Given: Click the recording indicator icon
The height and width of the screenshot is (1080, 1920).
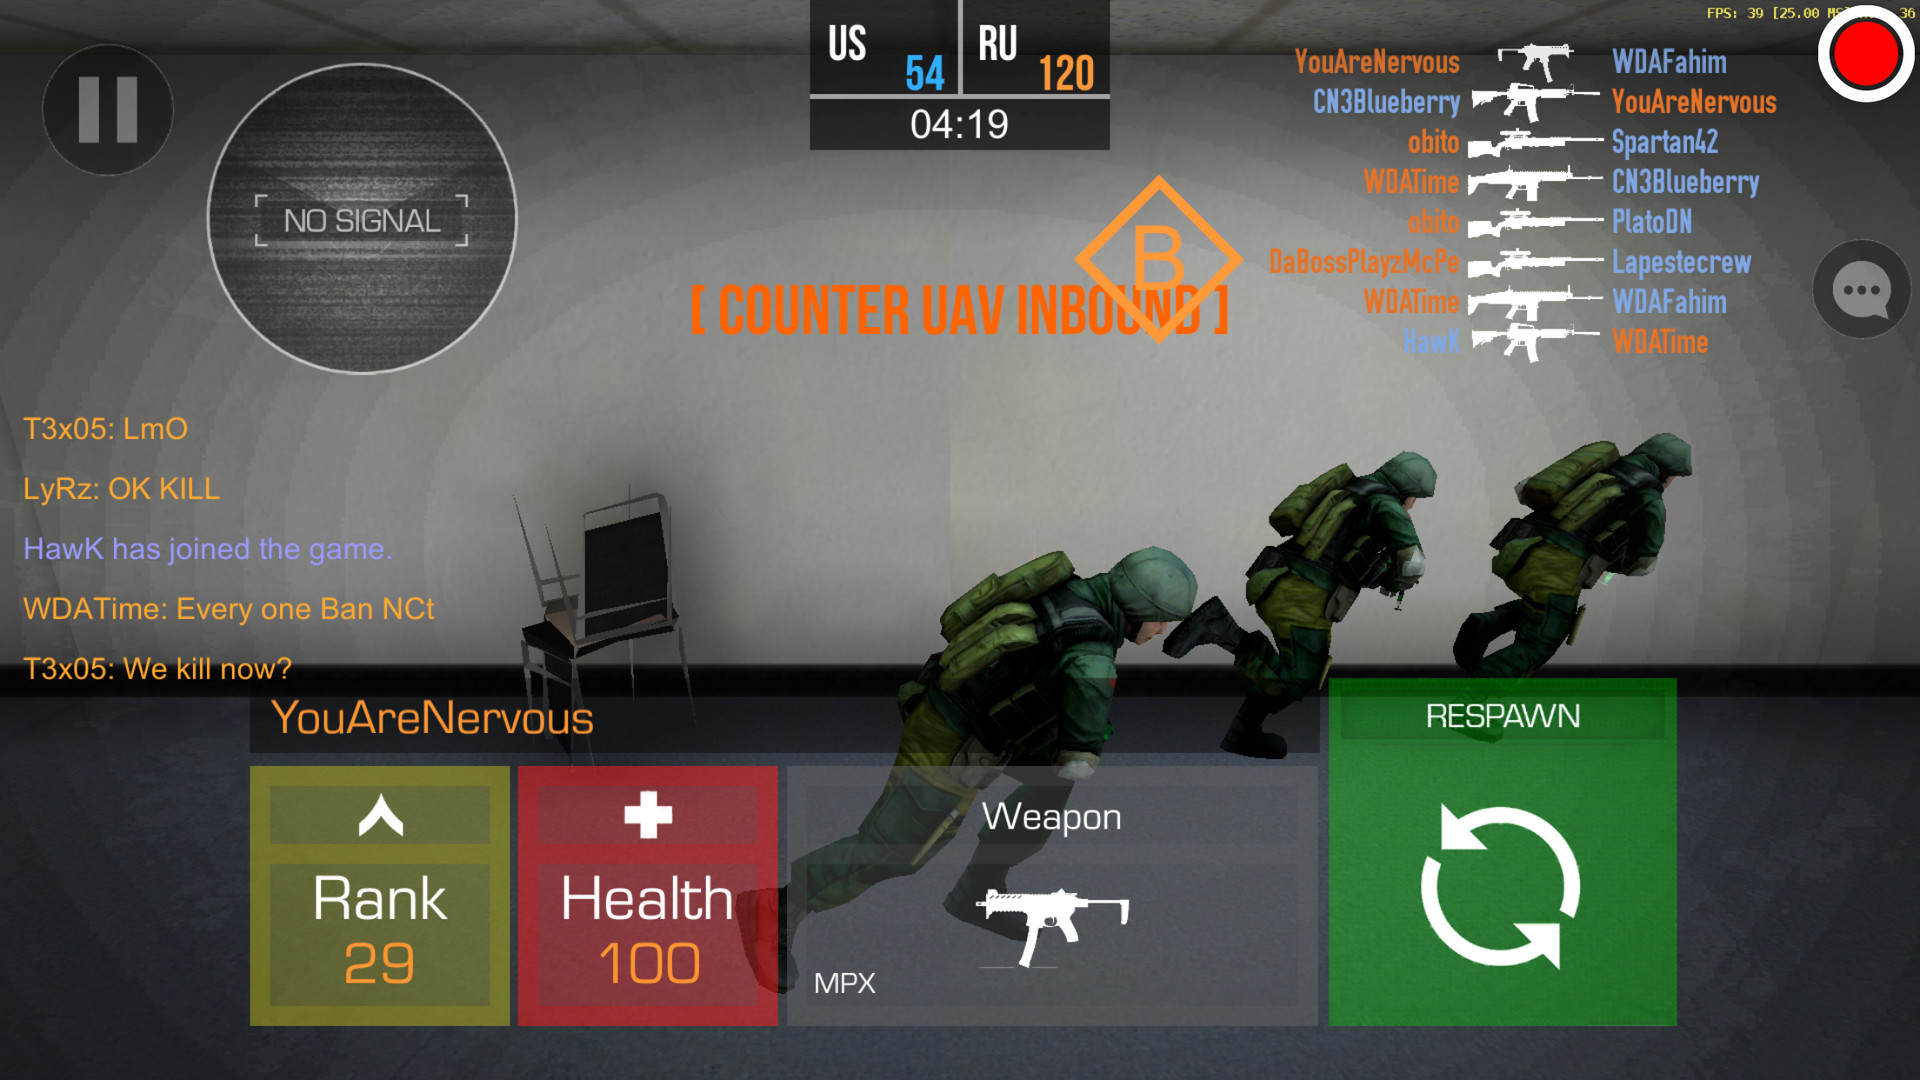Looking at the screenshot, I should click(x=1870, y=55).
